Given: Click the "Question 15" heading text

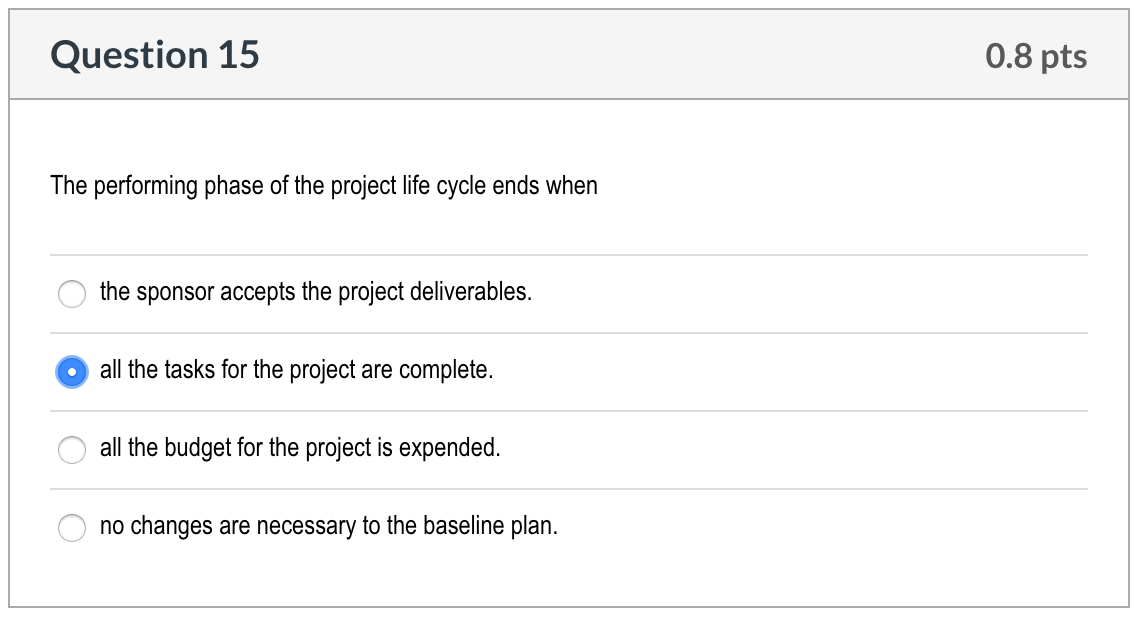Looking at the screenshot, I should [155, 55].
